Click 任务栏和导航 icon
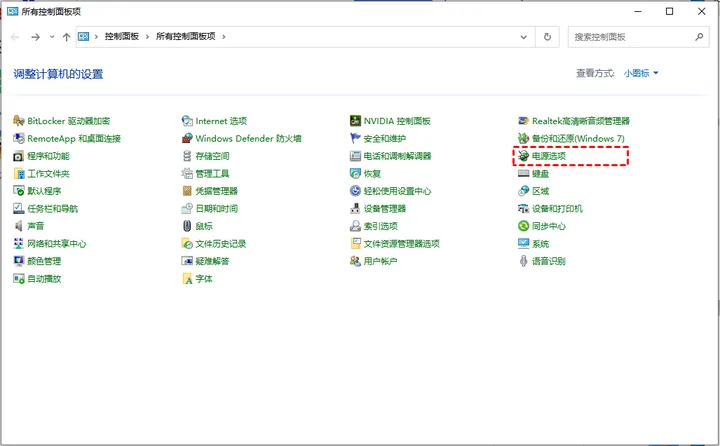This screenshot has width=720, height=446. tap(18, 209)
